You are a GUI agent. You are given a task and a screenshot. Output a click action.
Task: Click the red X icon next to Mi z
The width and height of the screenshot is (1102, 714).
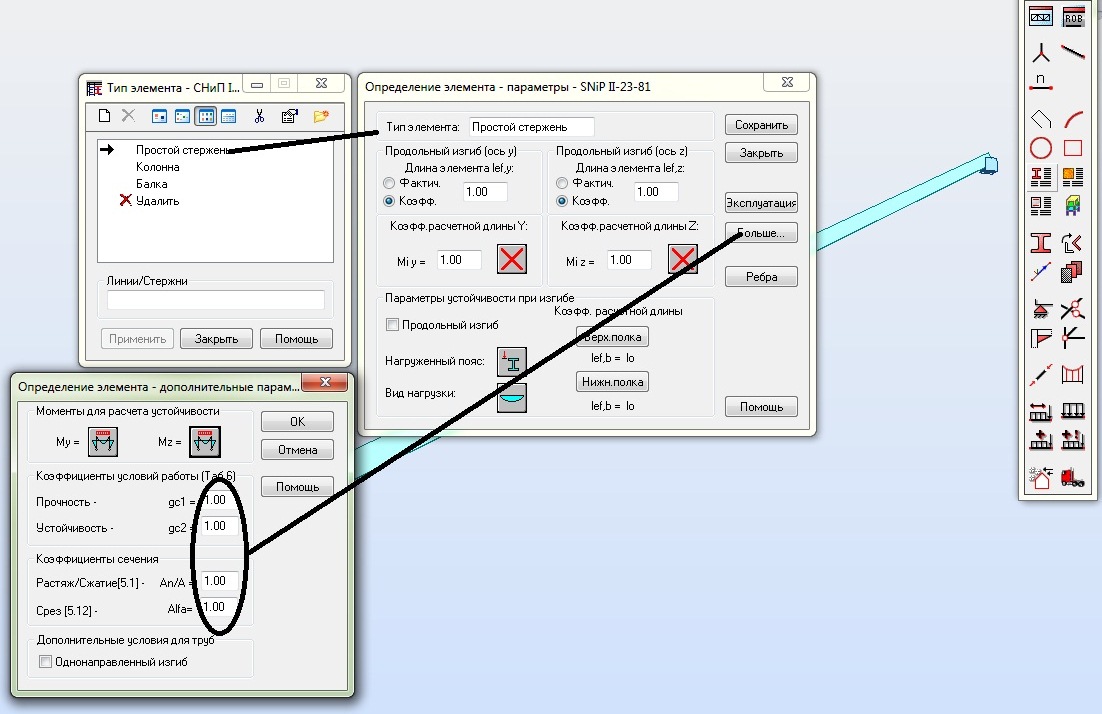click(x=682, y=259)
